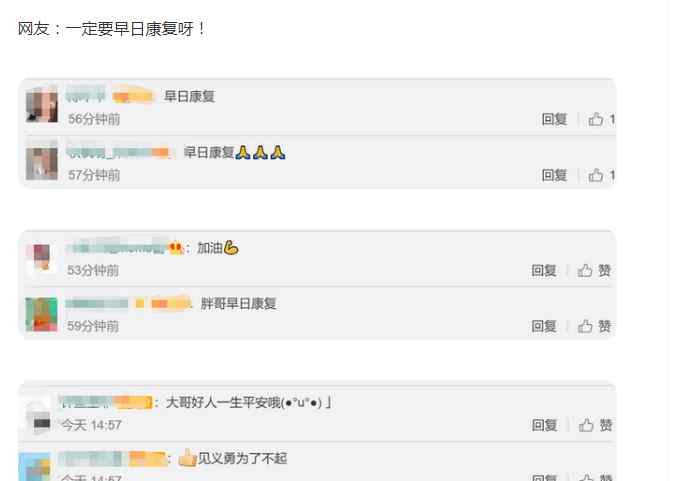Open avatar of the 加油 commenter
This screenshot has width=681, height=481.
click(x=42, y=257)
